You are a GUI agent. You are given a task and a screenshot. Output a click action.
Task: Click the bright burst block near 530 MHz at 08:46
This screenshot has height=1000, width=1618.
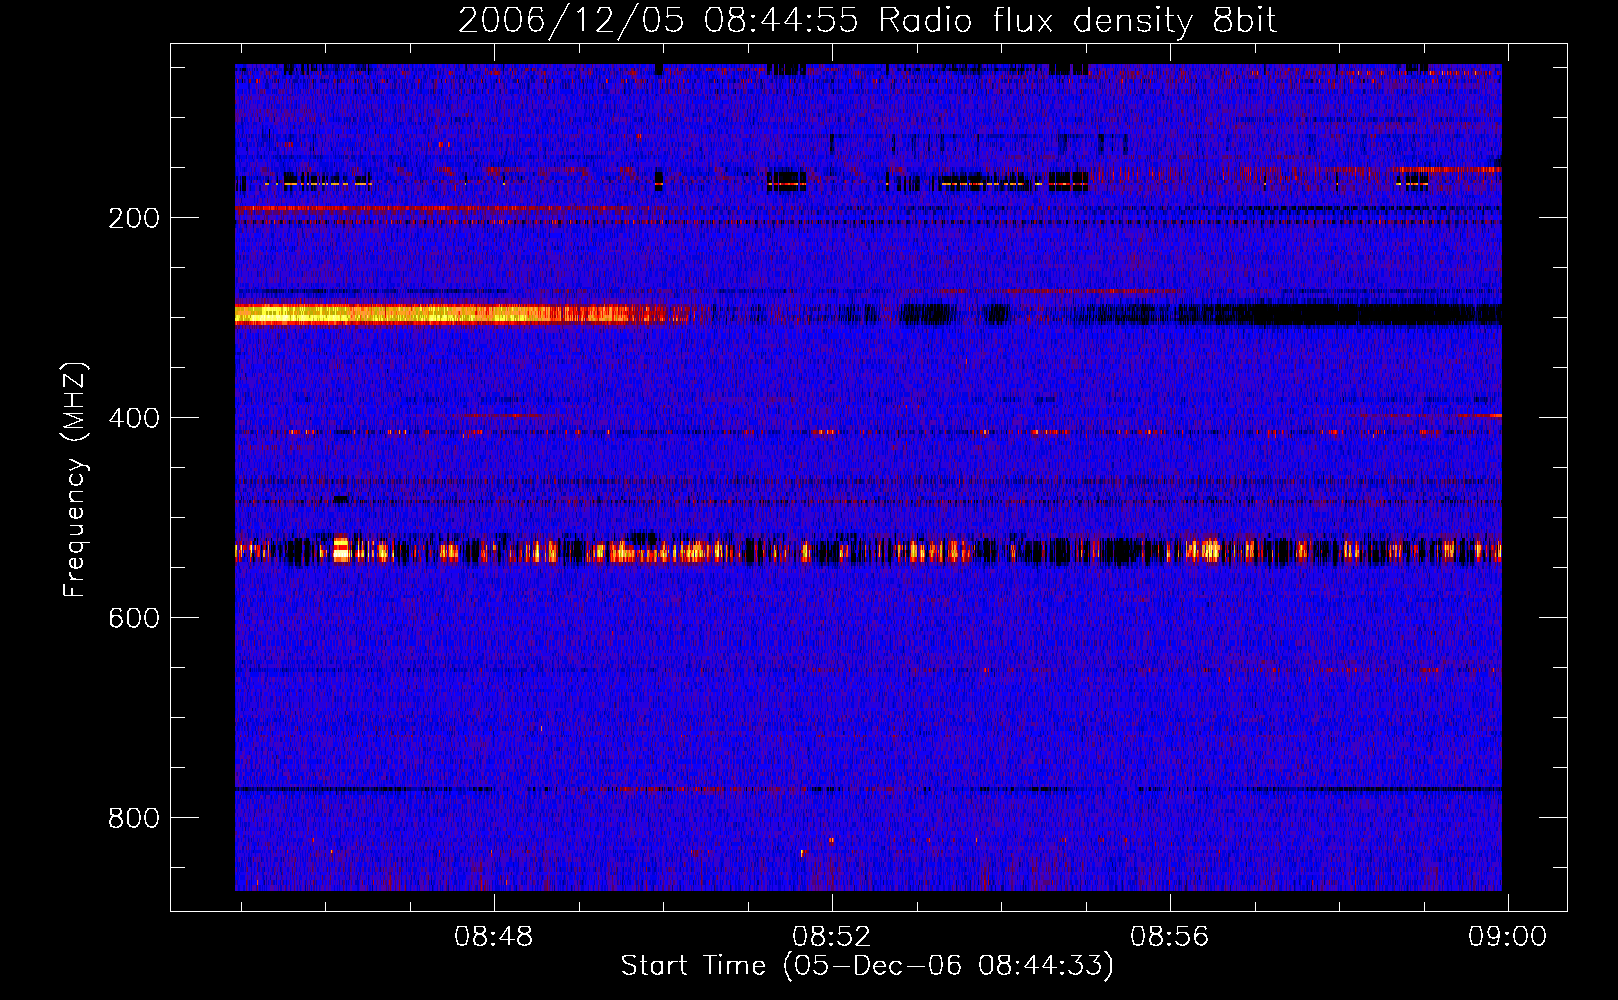click(x=341, y=549)
